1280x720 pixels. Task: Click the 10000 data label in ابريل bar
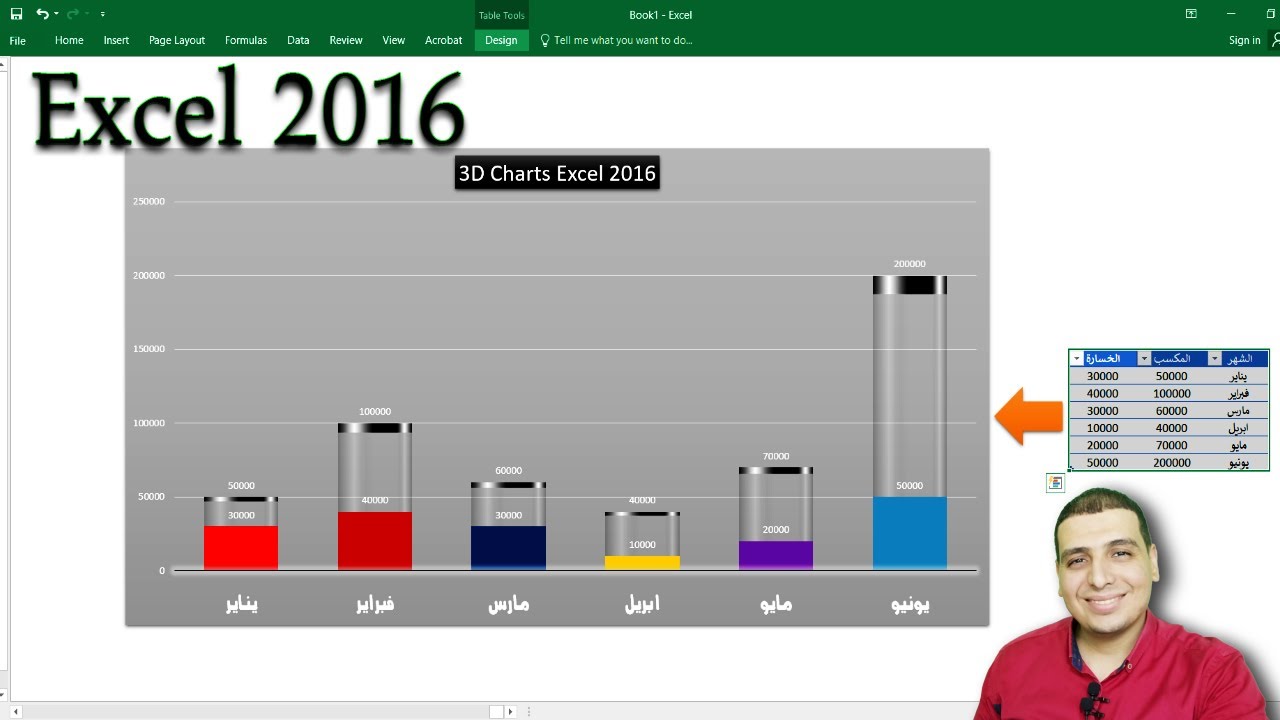pyautogui.click(x=642, y=545)
